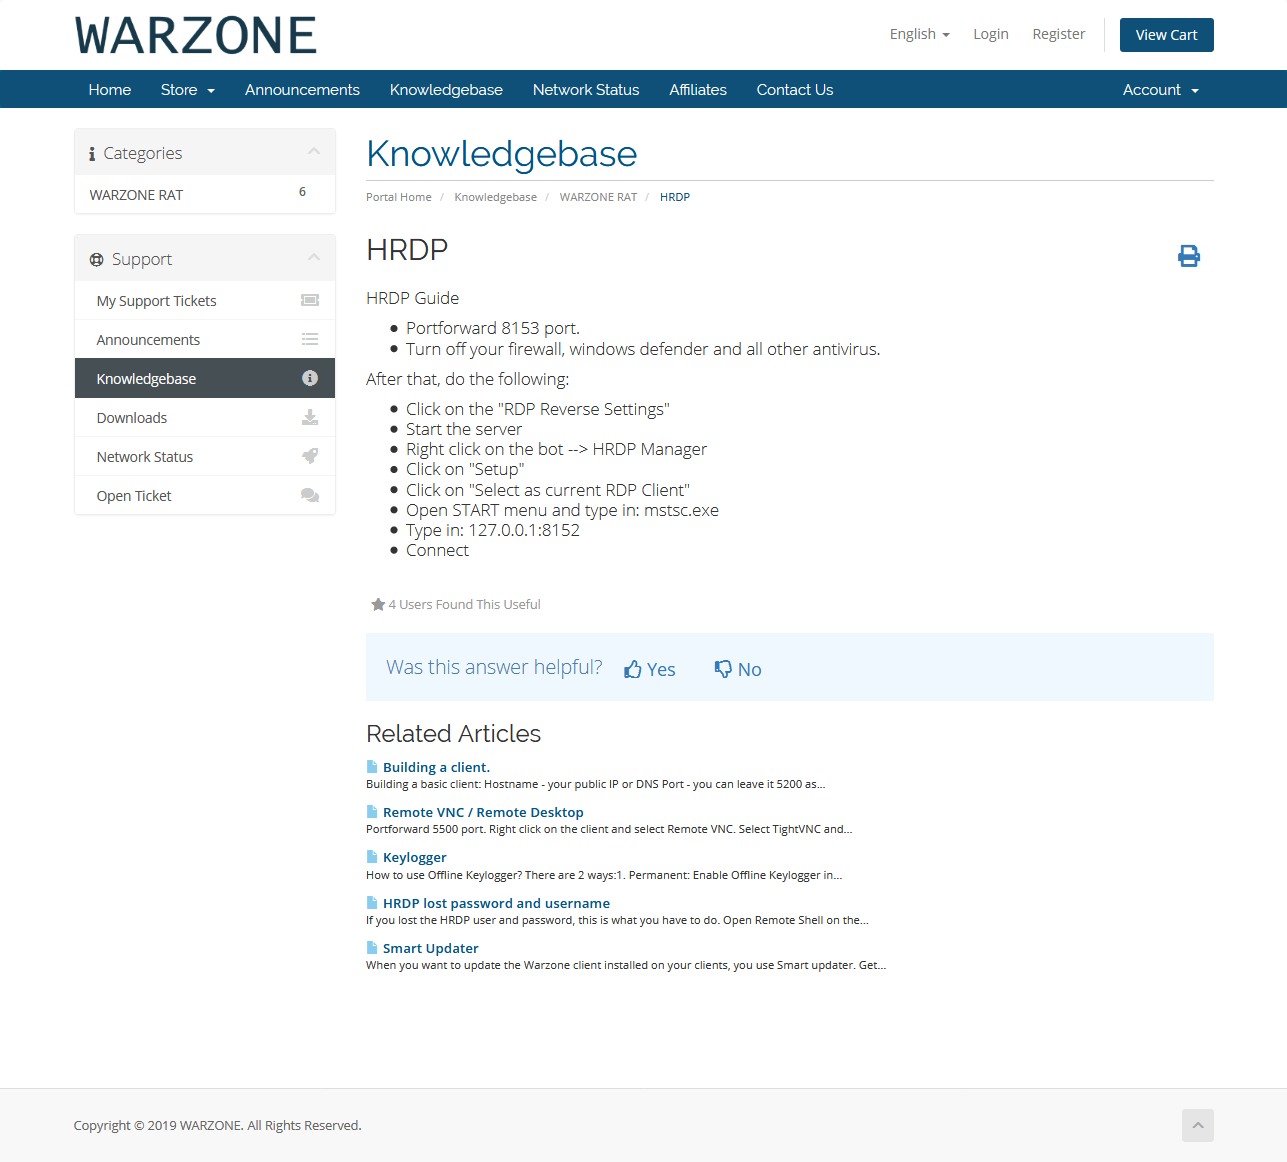
Task: Click the download icon in Support sidebar
Action: coord(310,417)
